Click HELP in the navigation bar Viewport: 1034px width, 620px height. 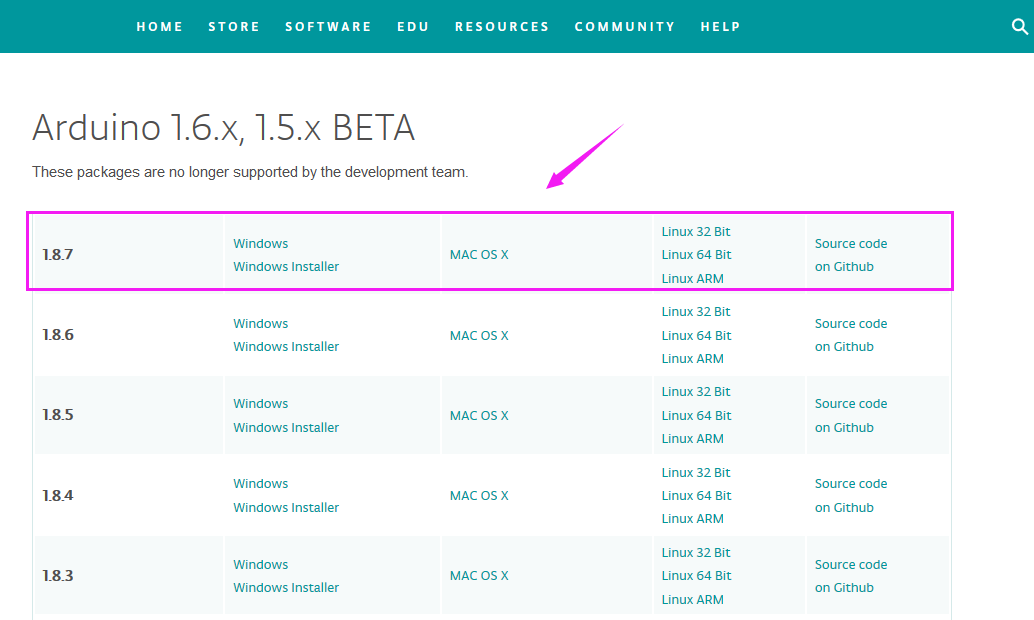[721, 26]
